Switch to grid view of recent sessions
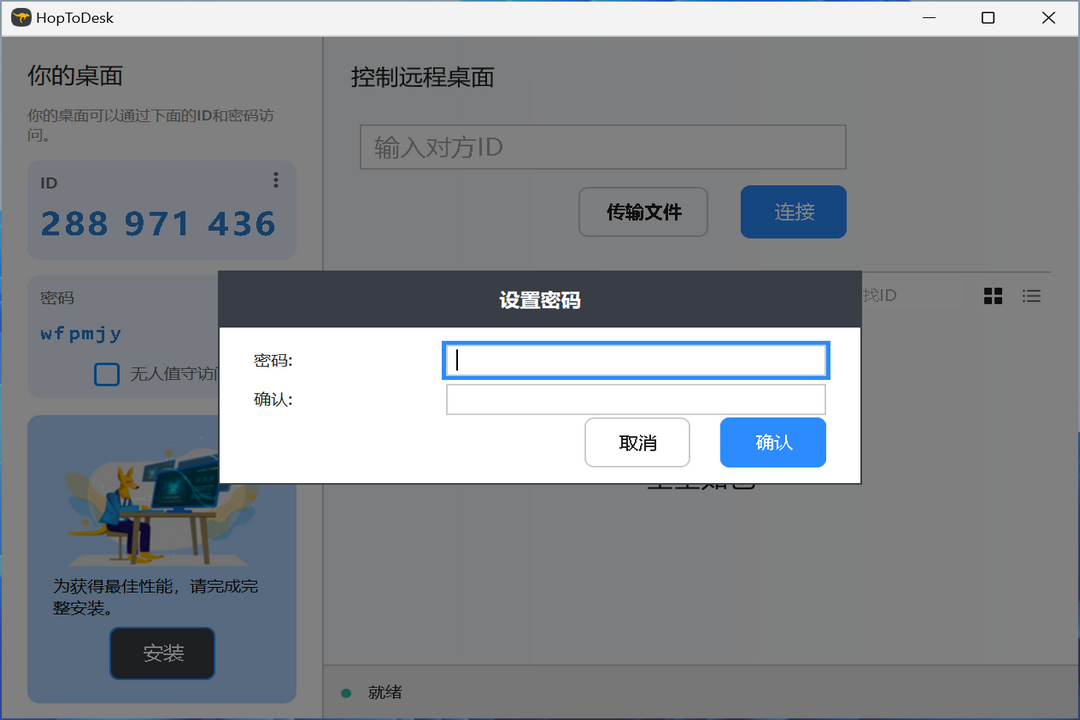This screenshot has width=1080, height=720. click(992, 295)
